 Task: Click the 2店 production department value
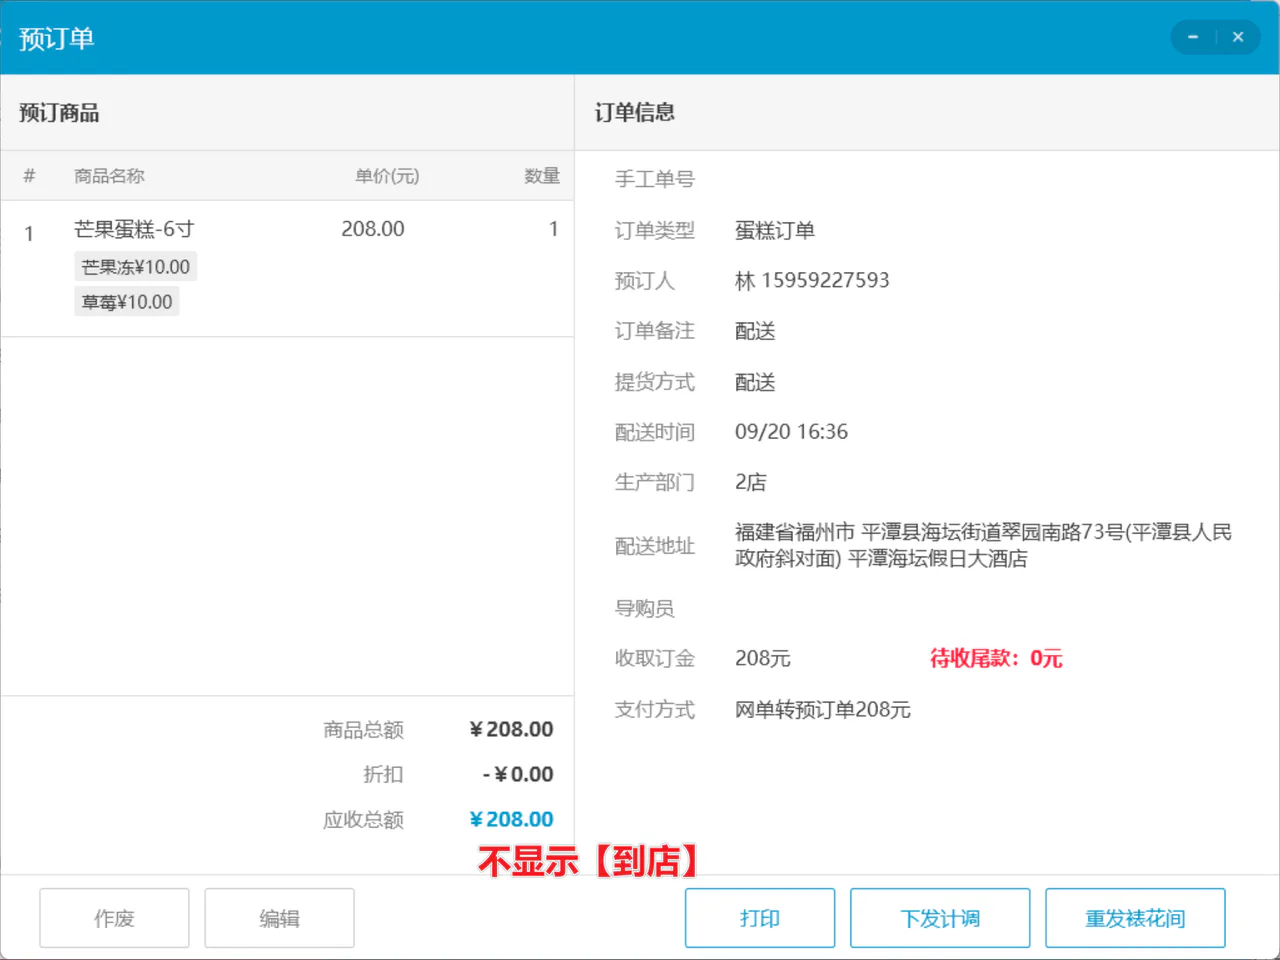tap(751, 482)
